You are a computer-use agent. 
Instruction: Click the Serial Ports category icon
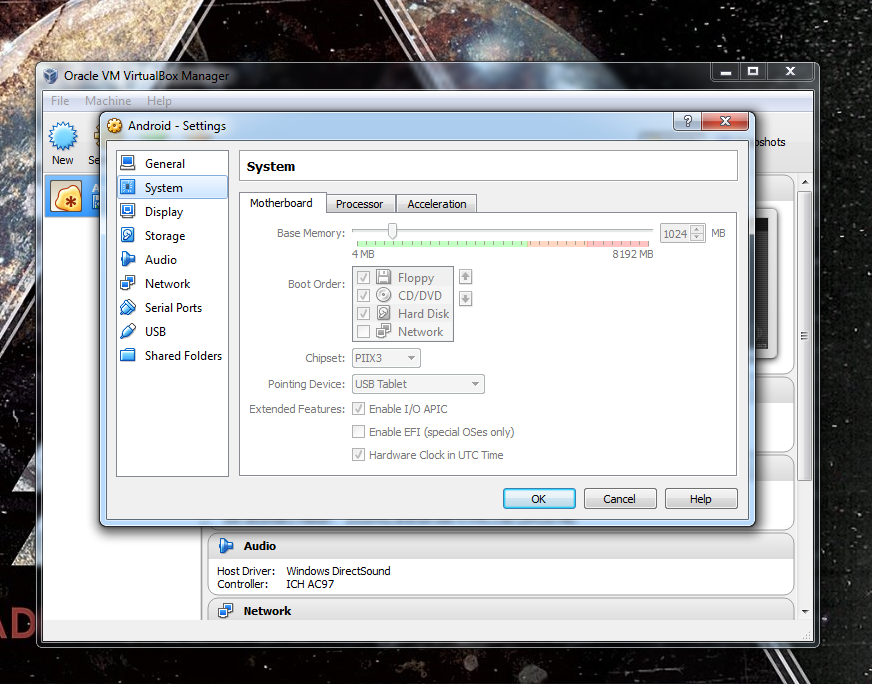[x=128, y=306]
